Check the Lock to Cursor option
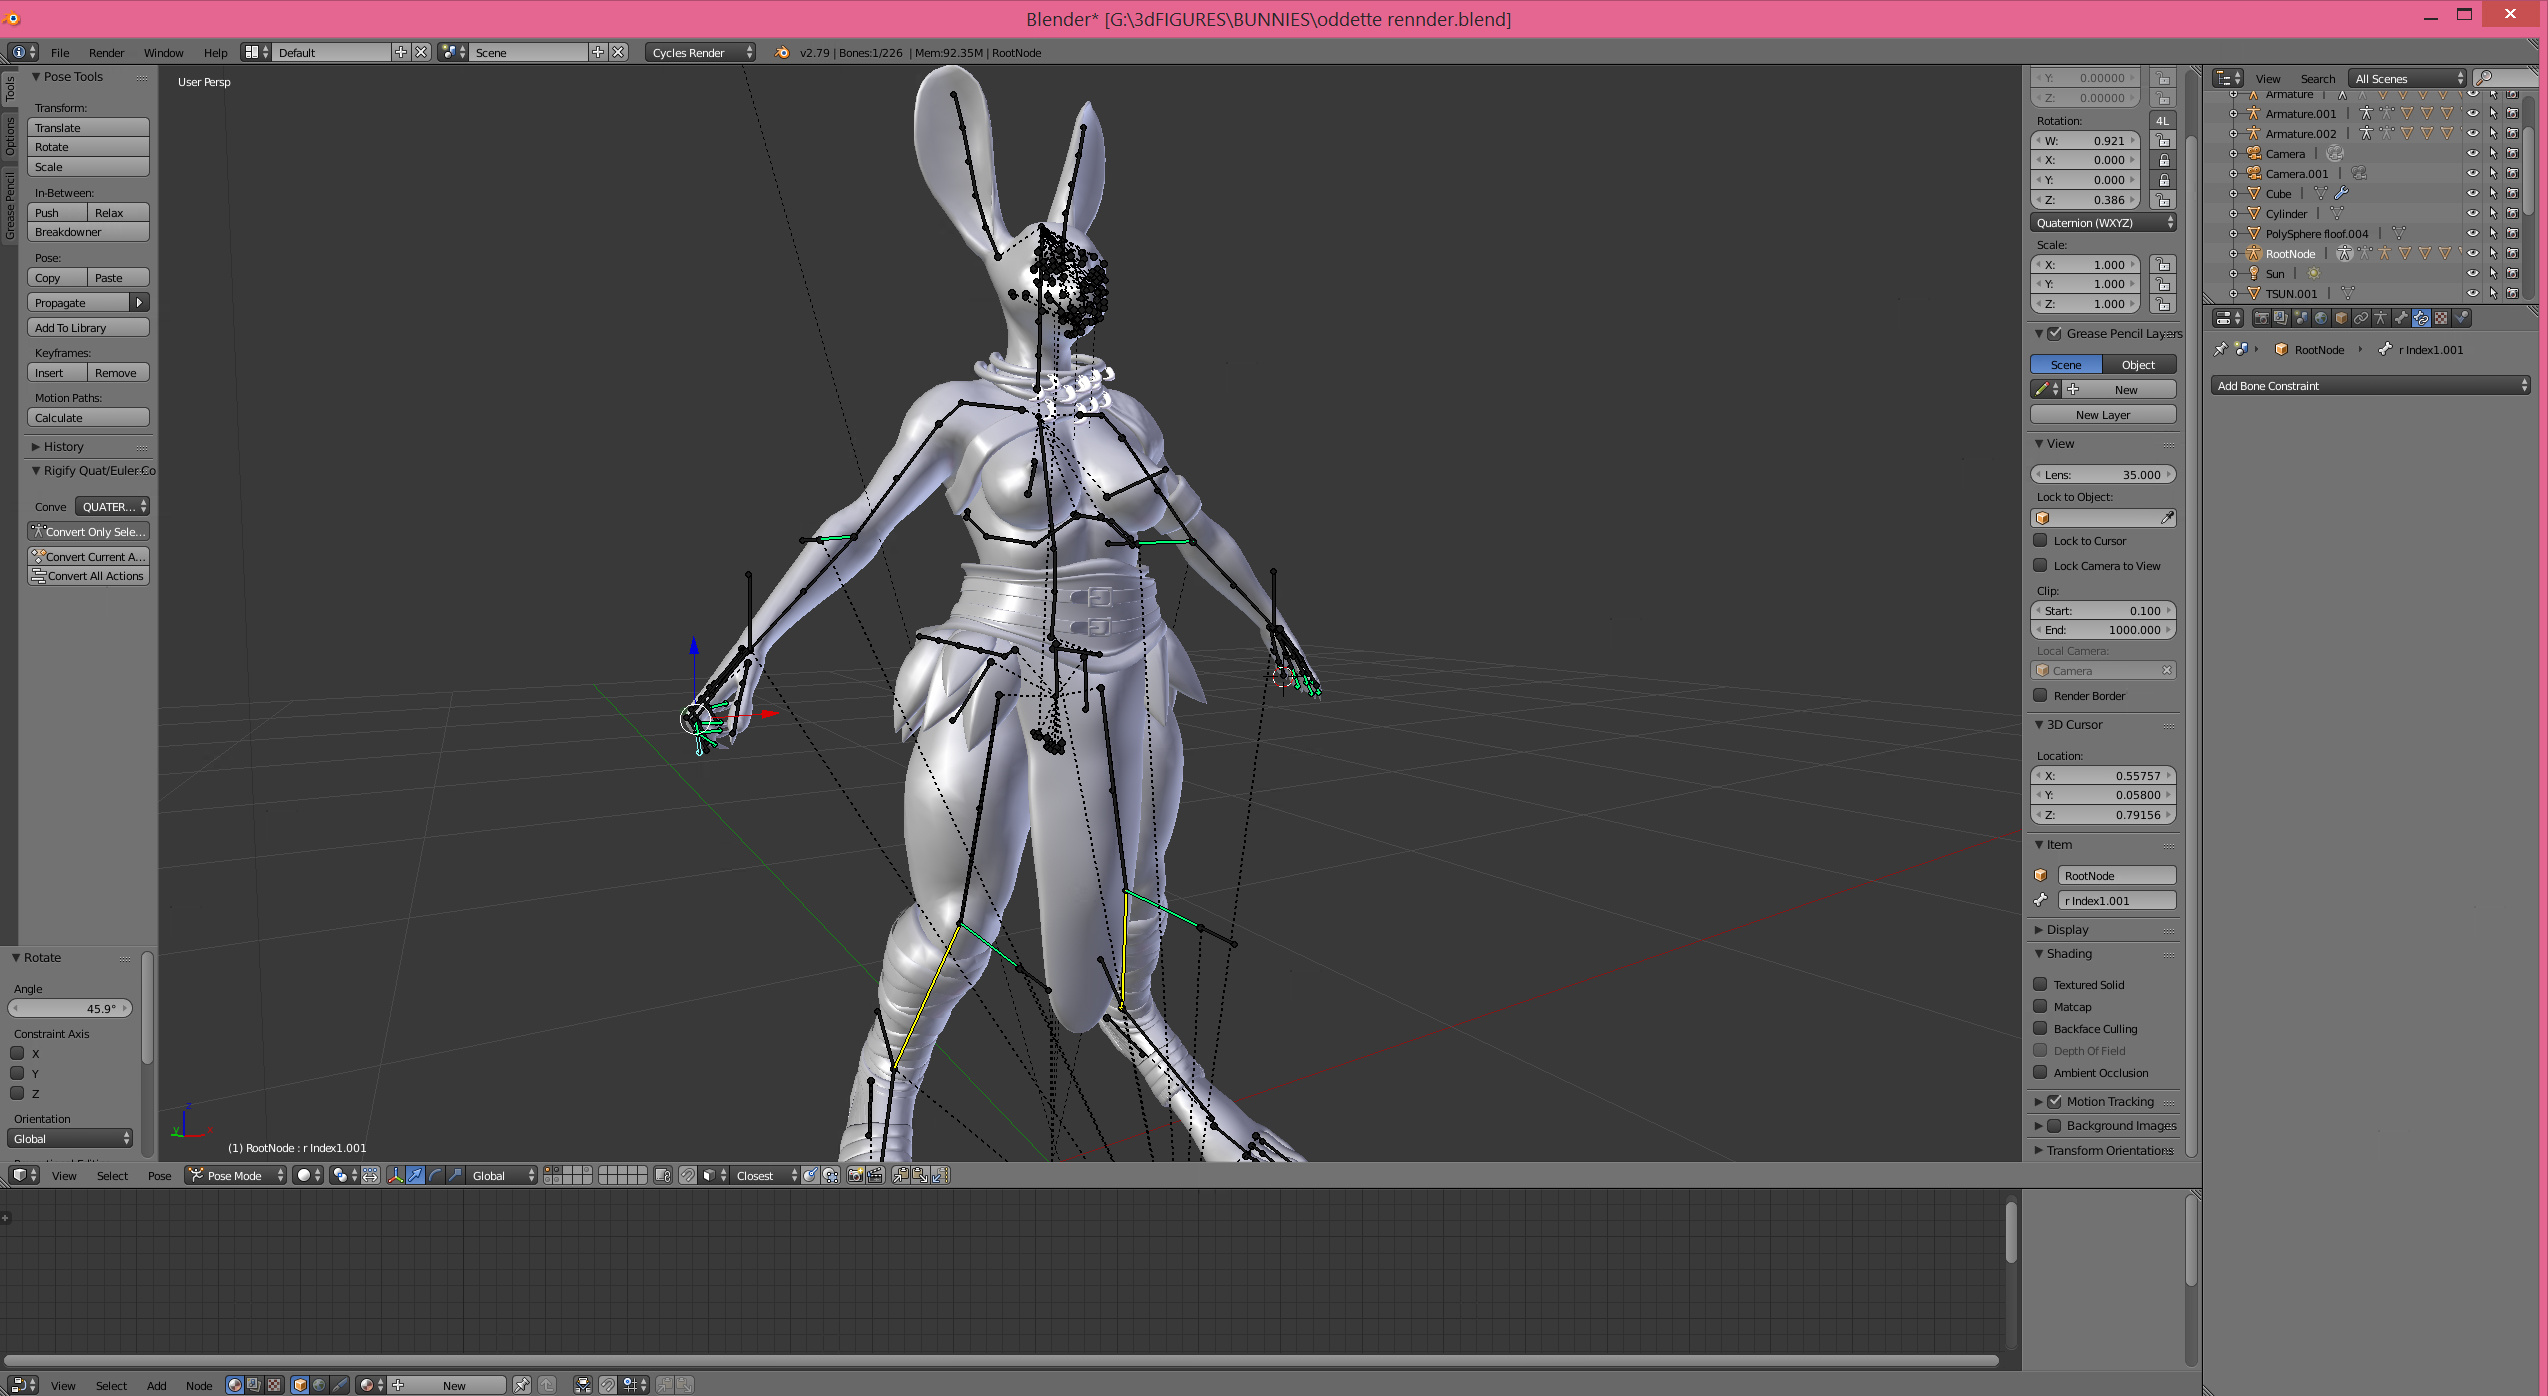The height and width of the screenshot is (1396, 2548). [x=2041, y=540]
